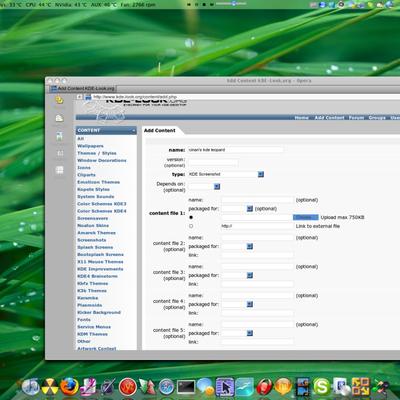Click the name input field
Viewport: 400px width, 400px height.
tap(236, 150)
